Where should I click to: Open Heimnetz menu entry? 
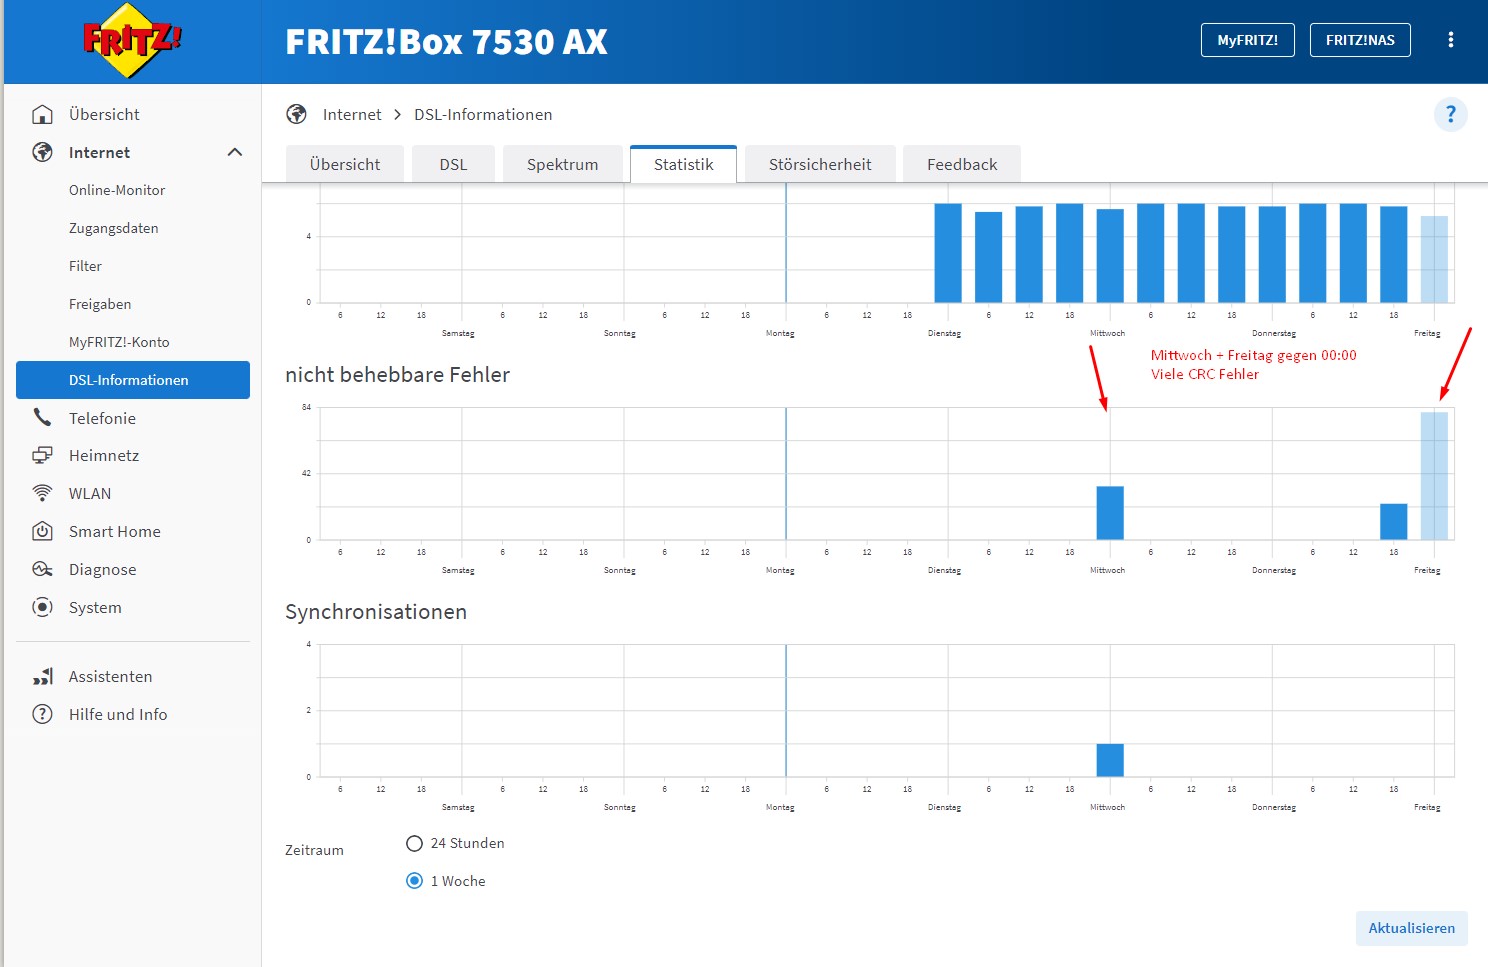coord(104,455)
